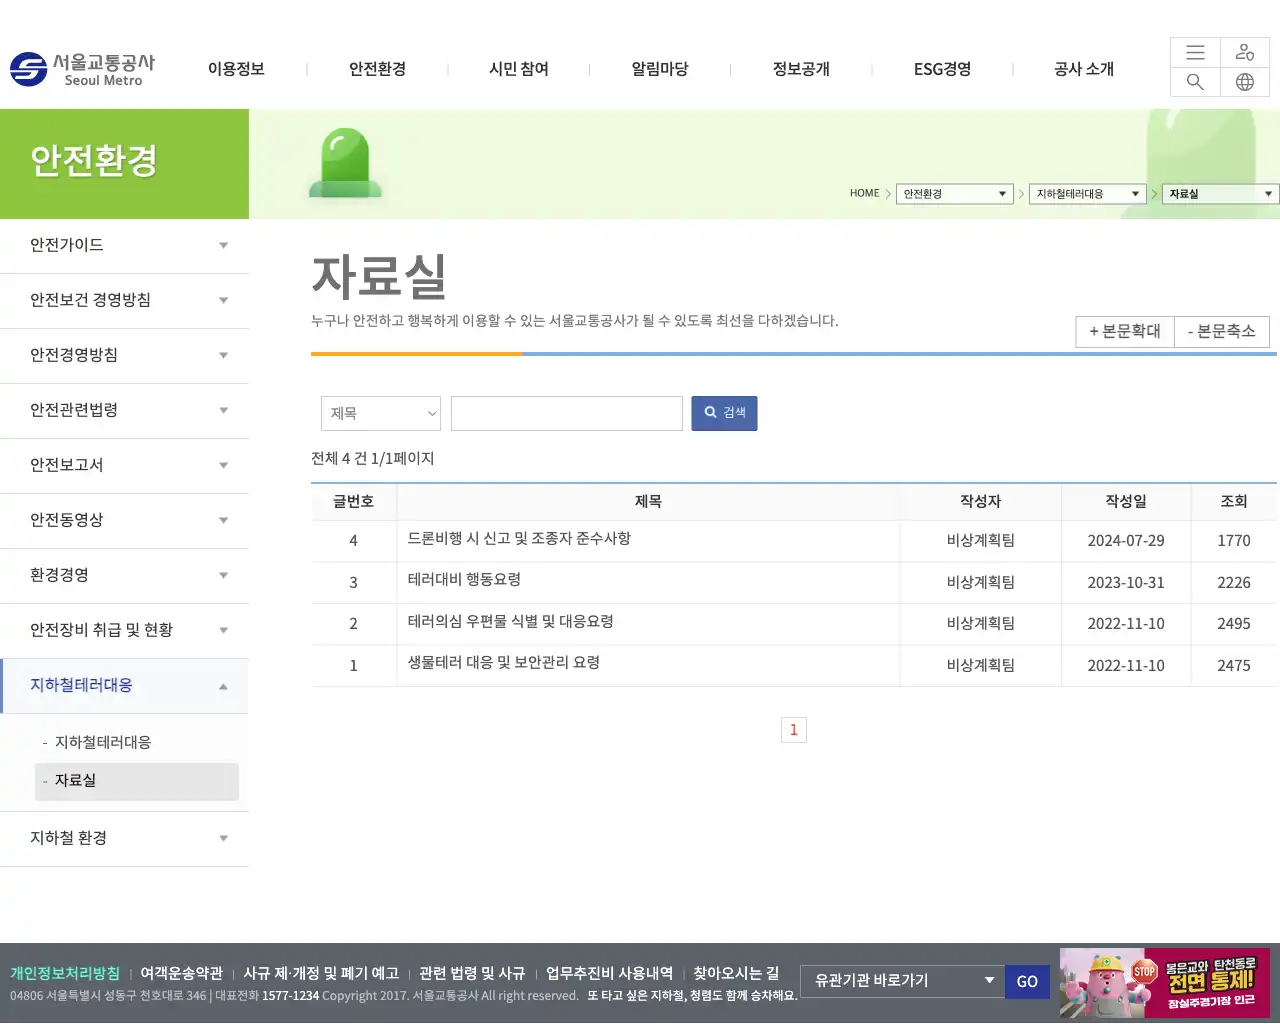Open the 시민 참여 top menu

click(519, 69)
